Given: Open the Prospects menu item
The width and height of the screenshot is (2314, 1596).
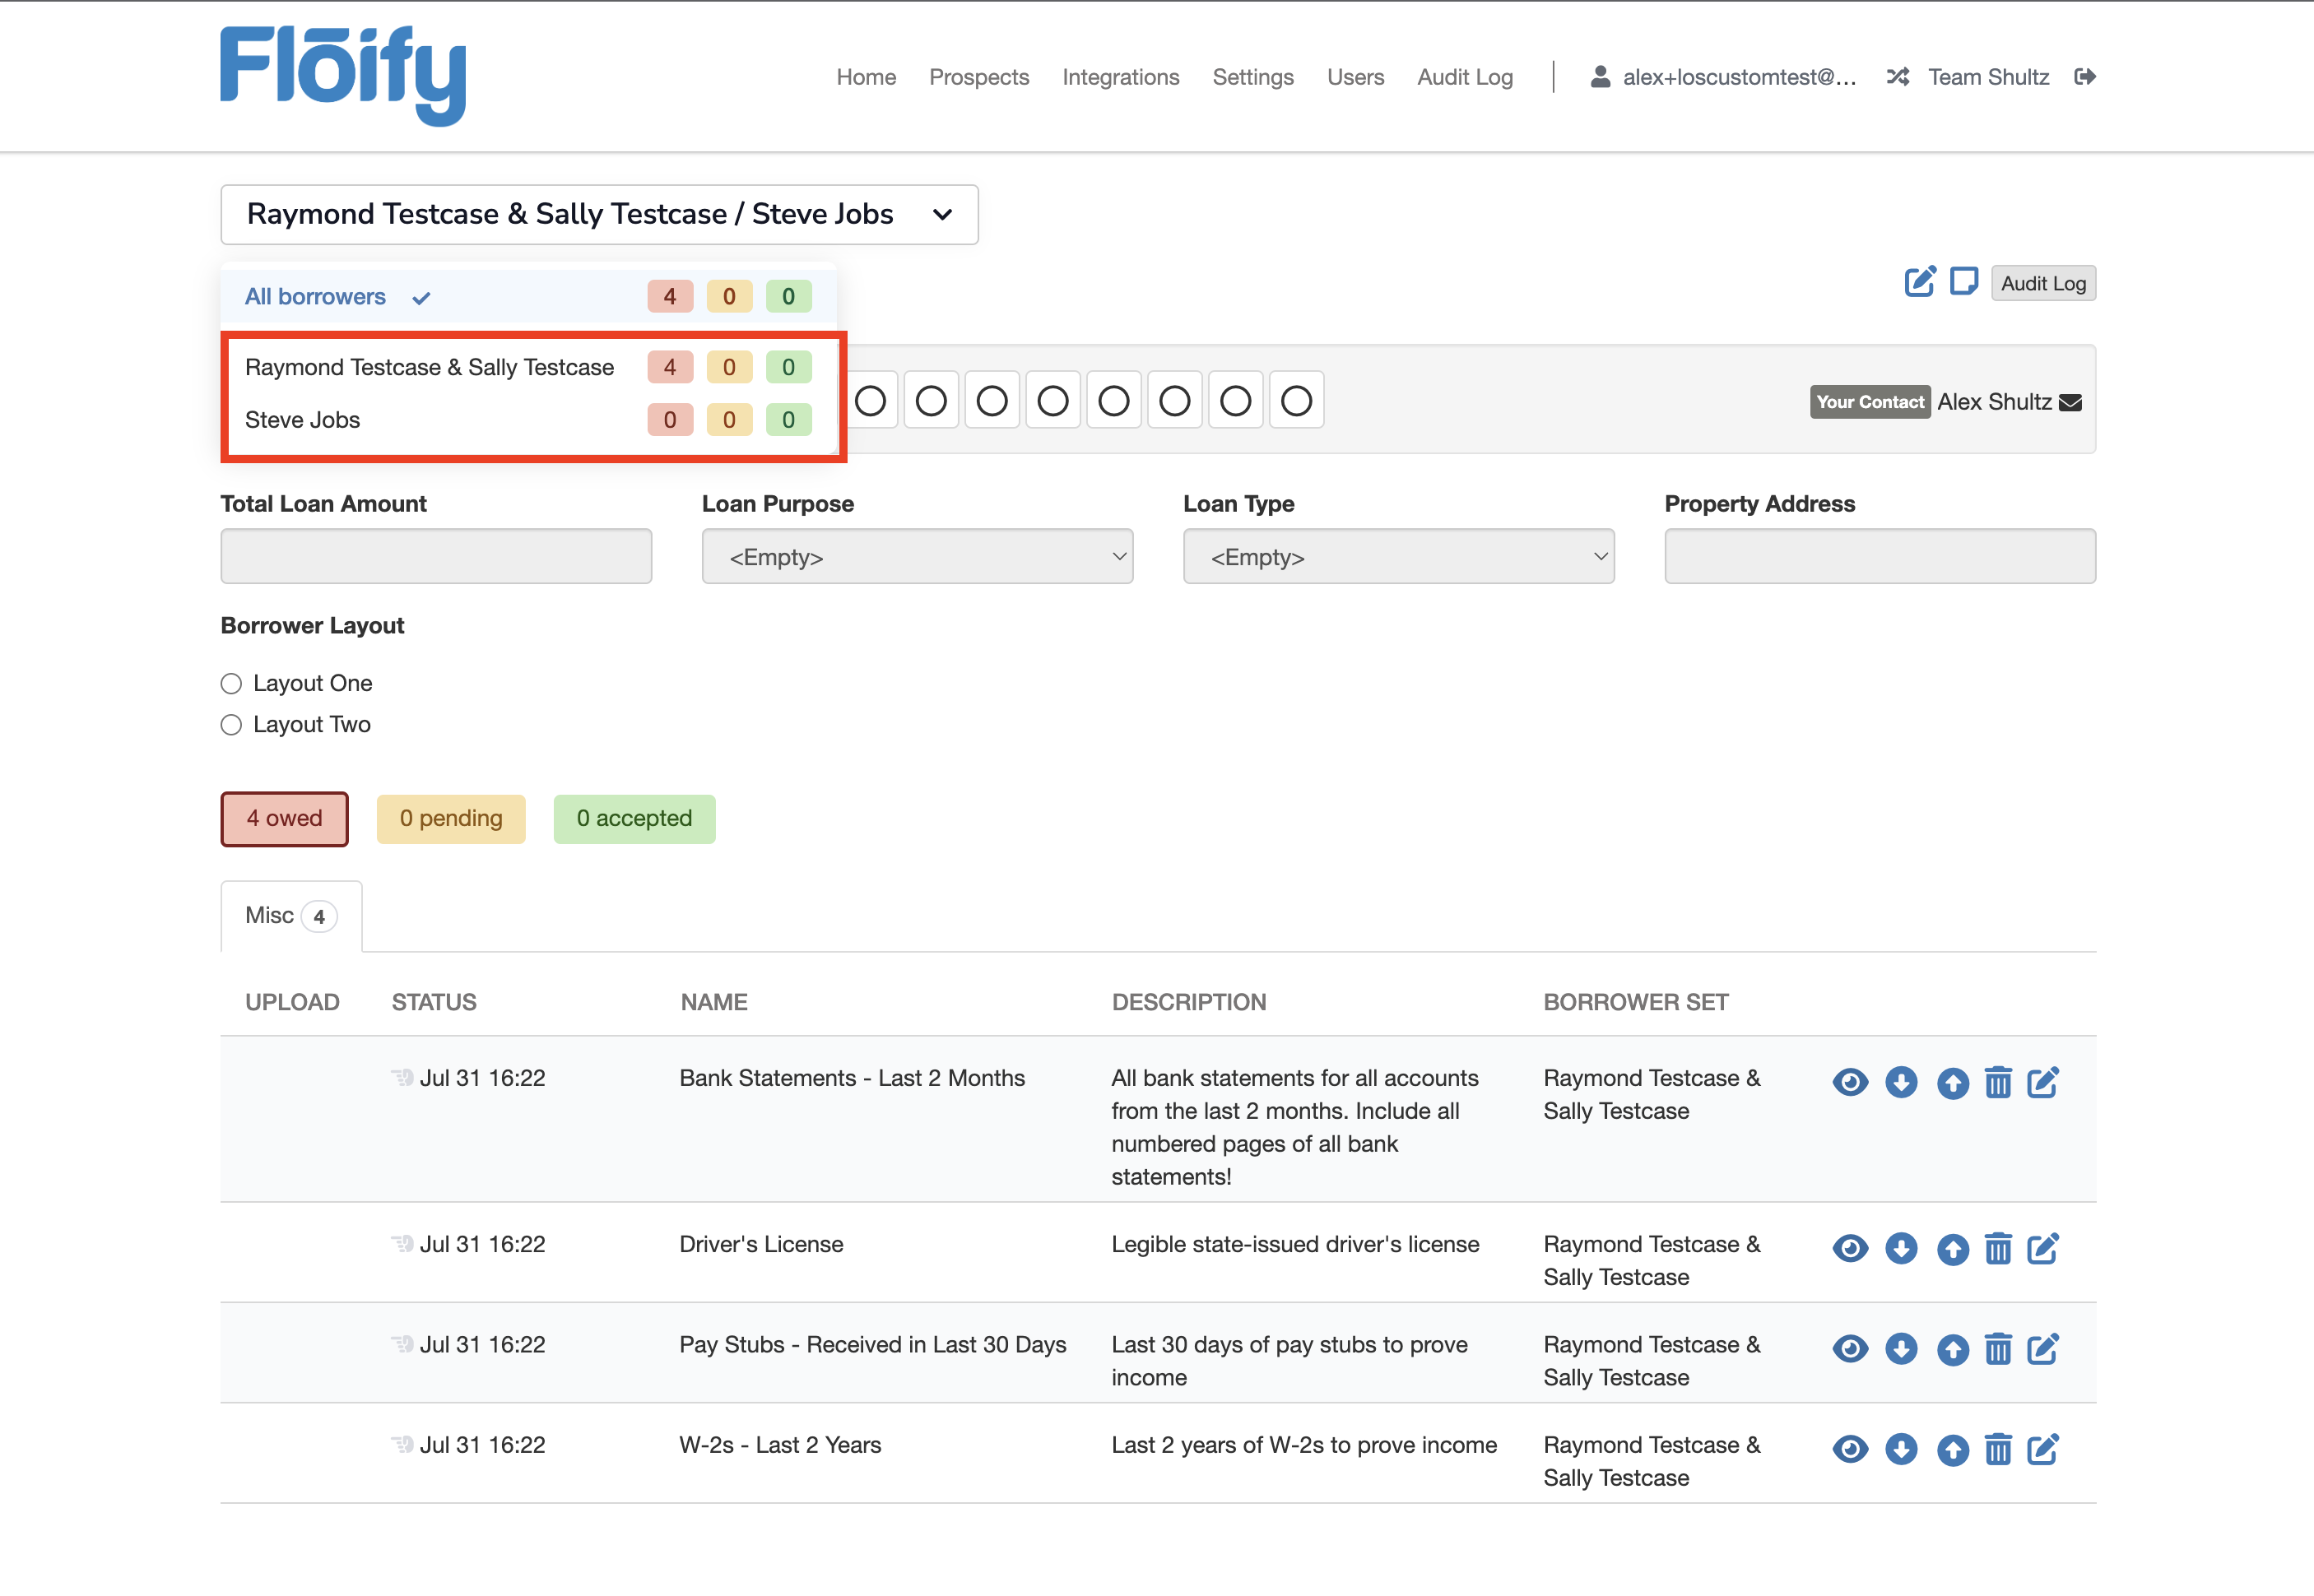Looking at the screenshot, I should click(978, 77).
